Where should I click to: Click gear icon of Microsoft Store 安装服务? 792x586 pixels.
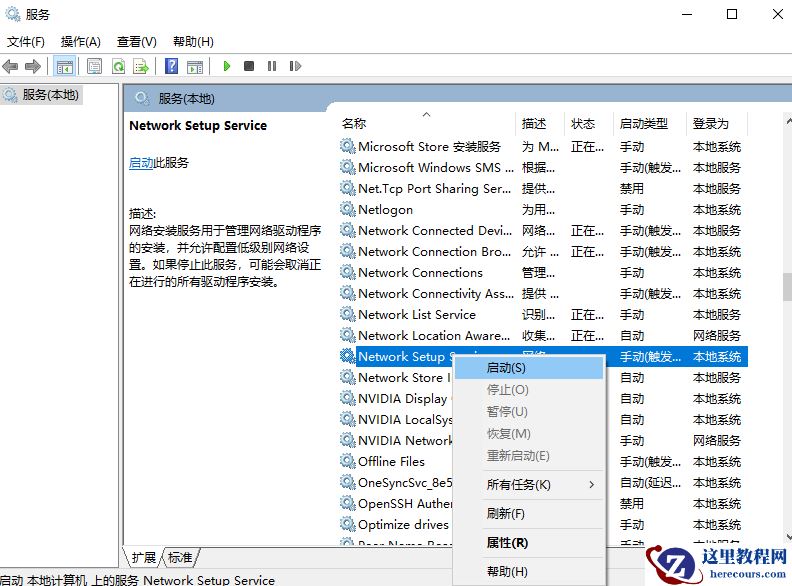pyautogui.click(x=348, y=146)
